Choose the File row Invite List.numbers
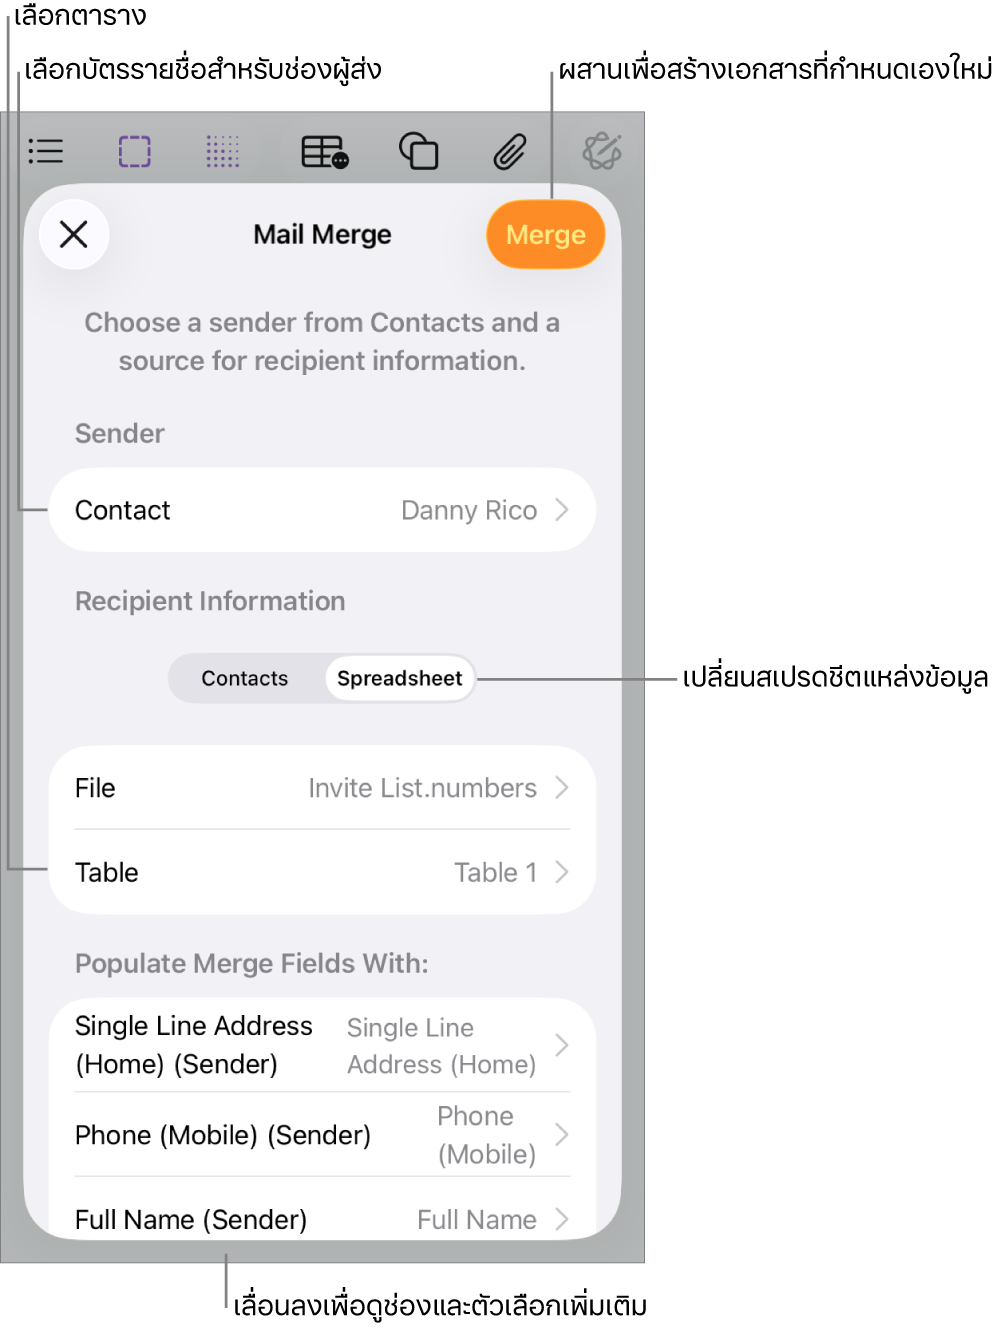Image resolution: width=1005 pixels, height=1333 pixels. (x=322, y=788)
